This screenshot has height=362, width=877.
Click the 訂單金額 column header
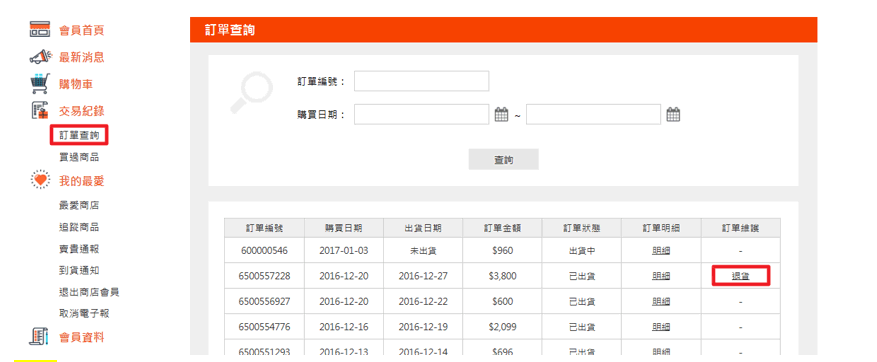pyautogui.click(x=502, y=228)
